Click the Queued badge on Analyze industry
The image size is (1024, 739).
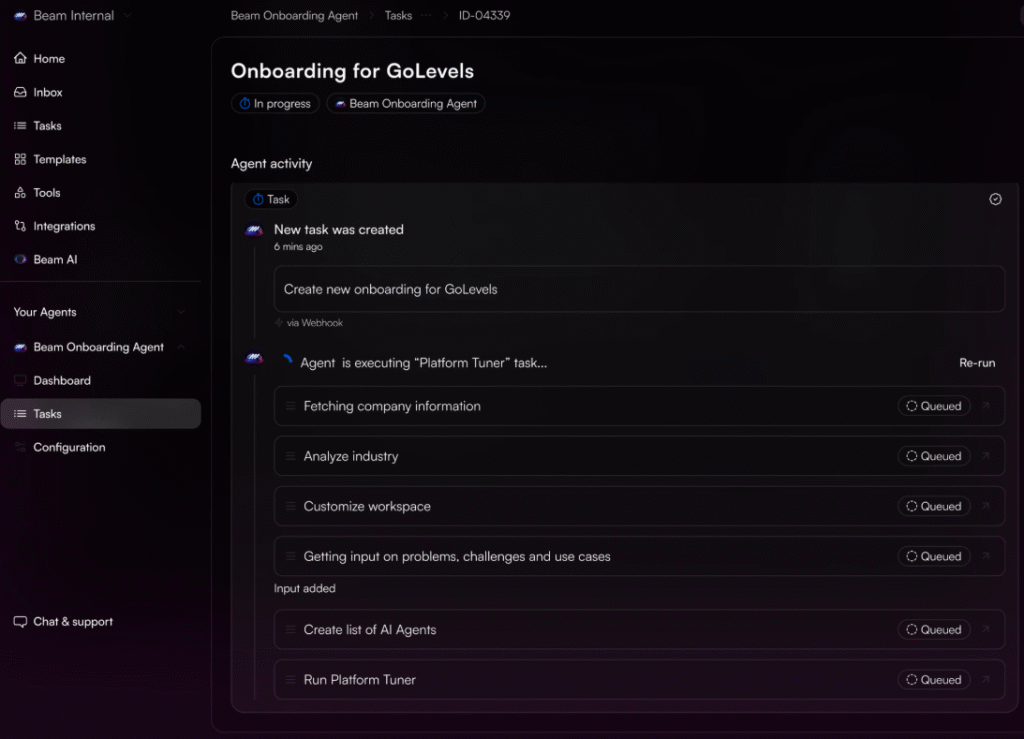tap(933, 456)
